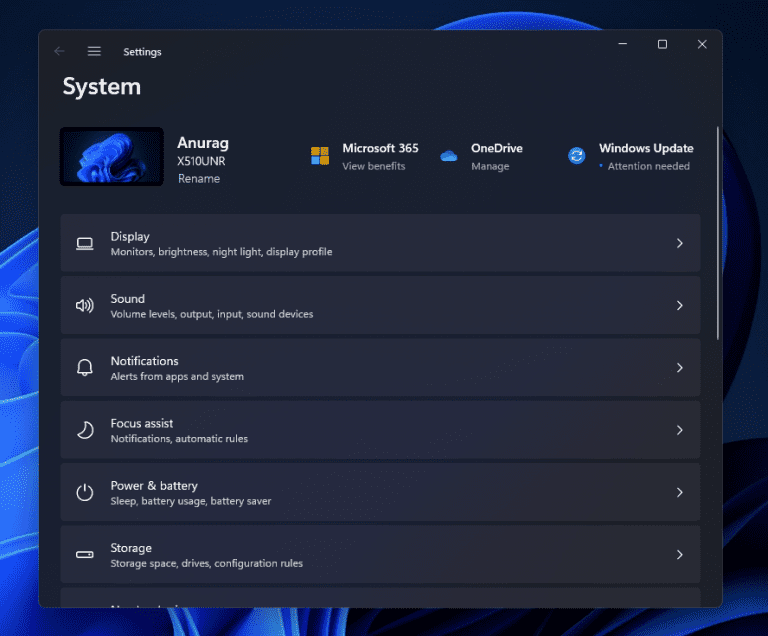Open the hamburger navigation menu
768x636 pixels.
94,51
